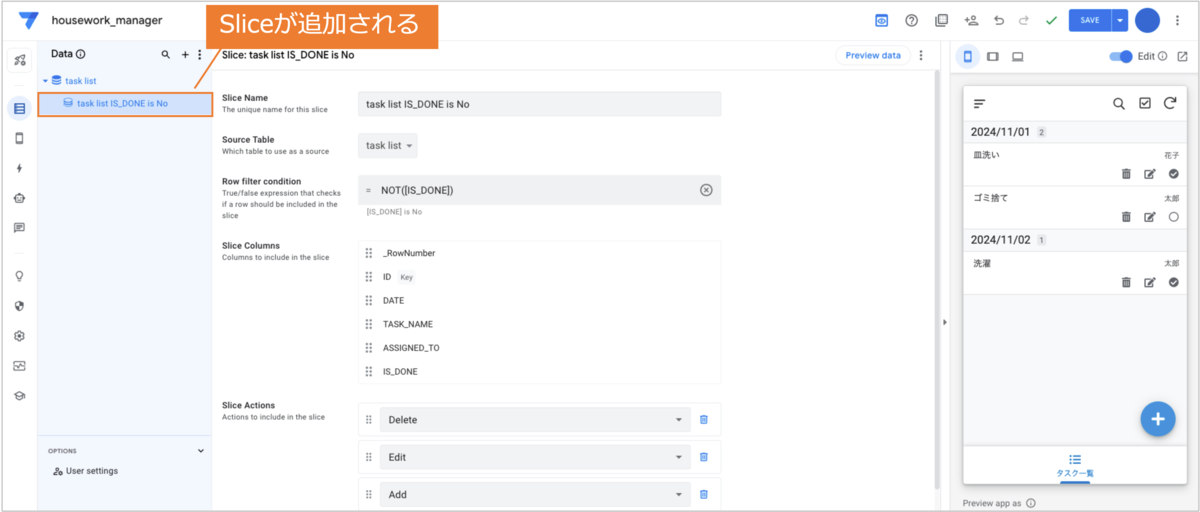Open the Data section in left sidebar

click(19, 108)
